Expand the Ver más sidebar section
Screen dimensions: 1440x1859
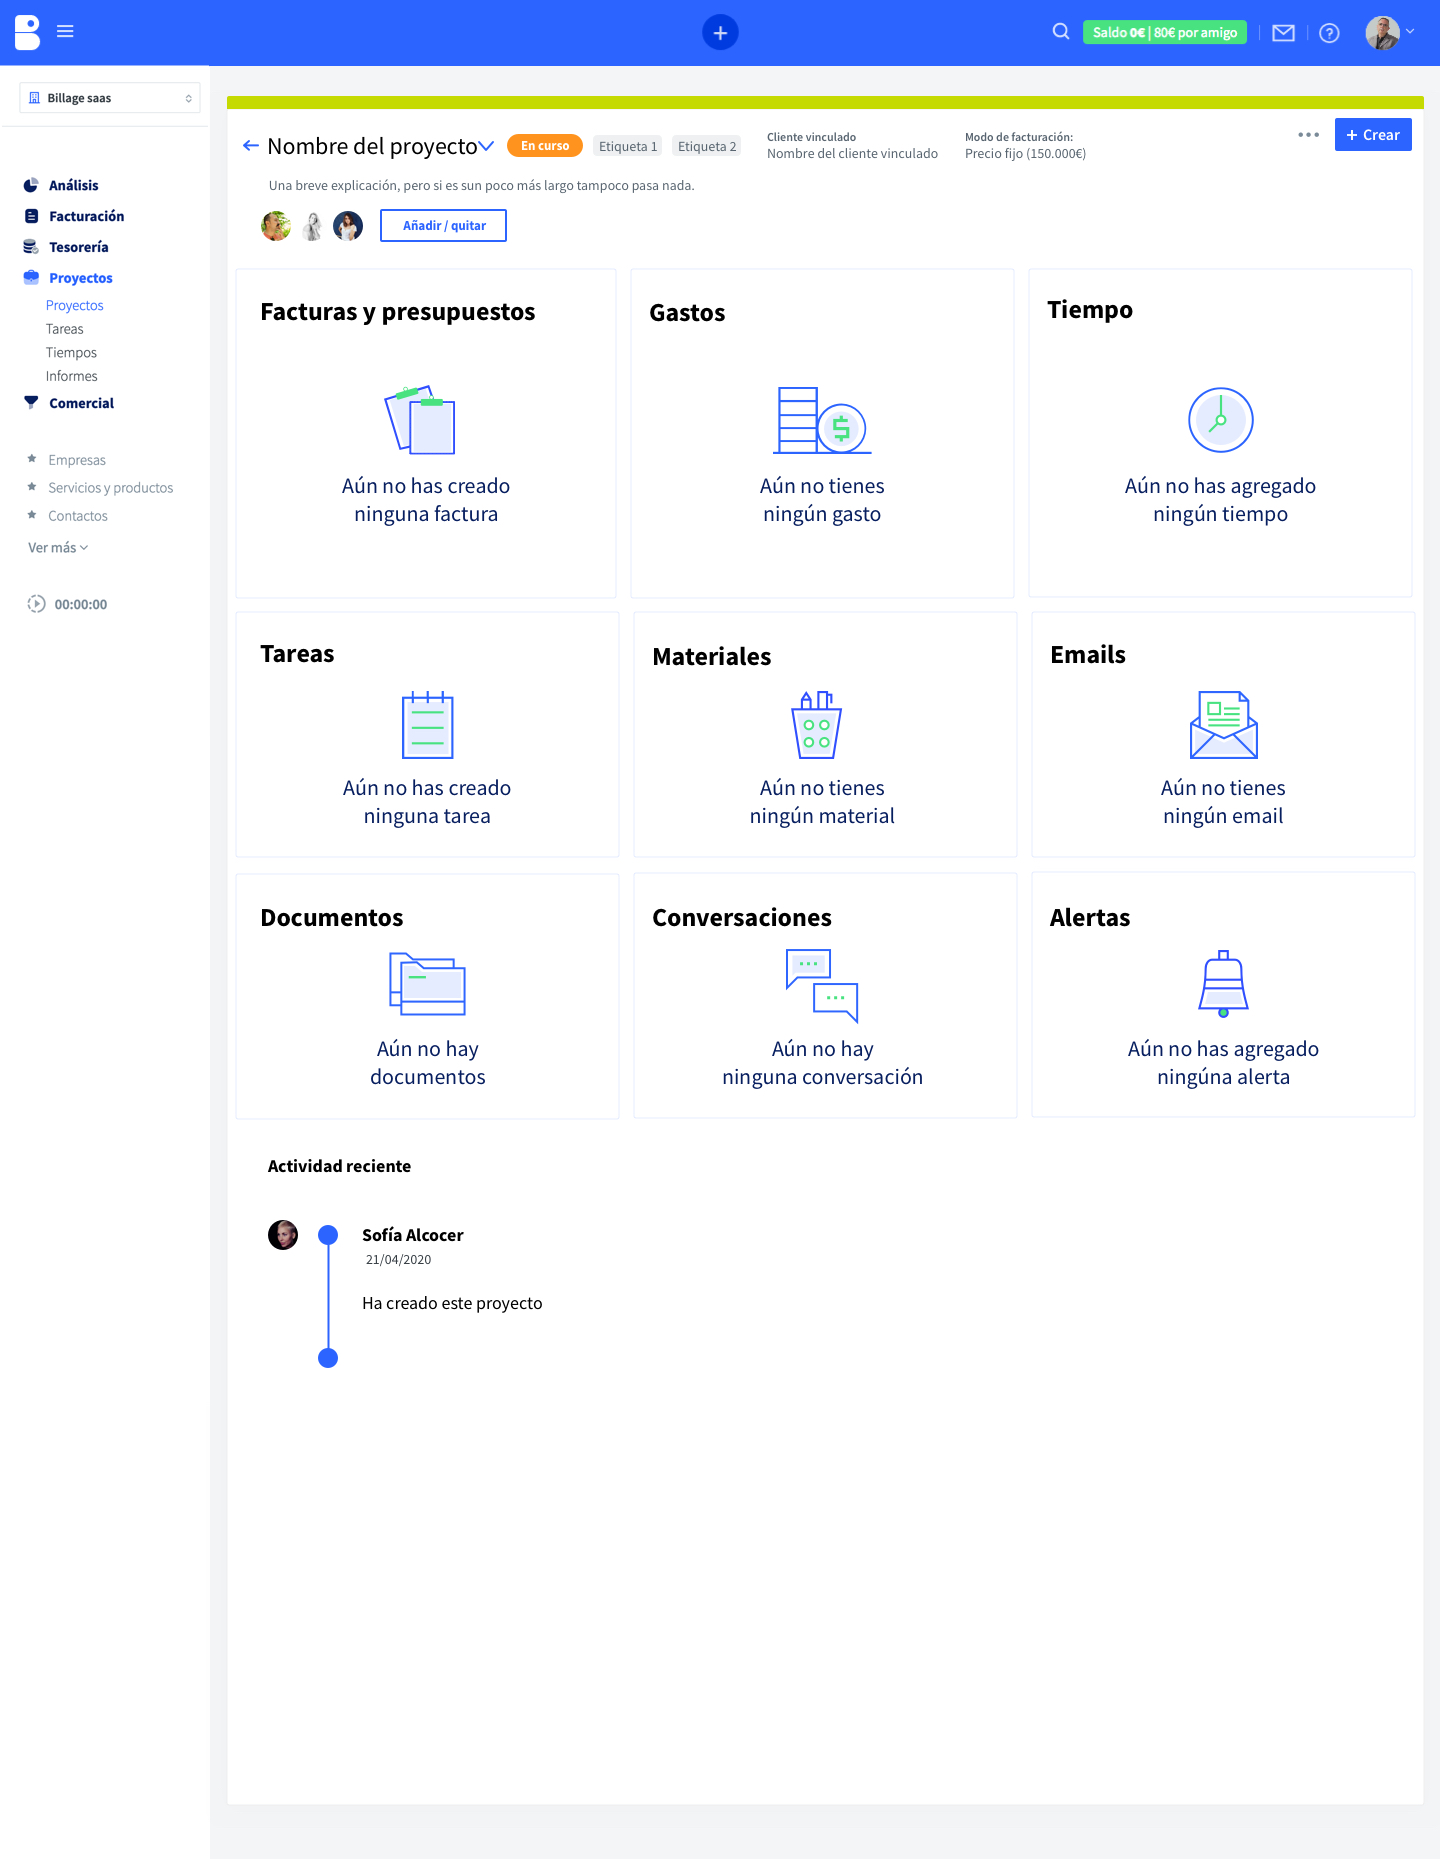(x=58, y=548)
